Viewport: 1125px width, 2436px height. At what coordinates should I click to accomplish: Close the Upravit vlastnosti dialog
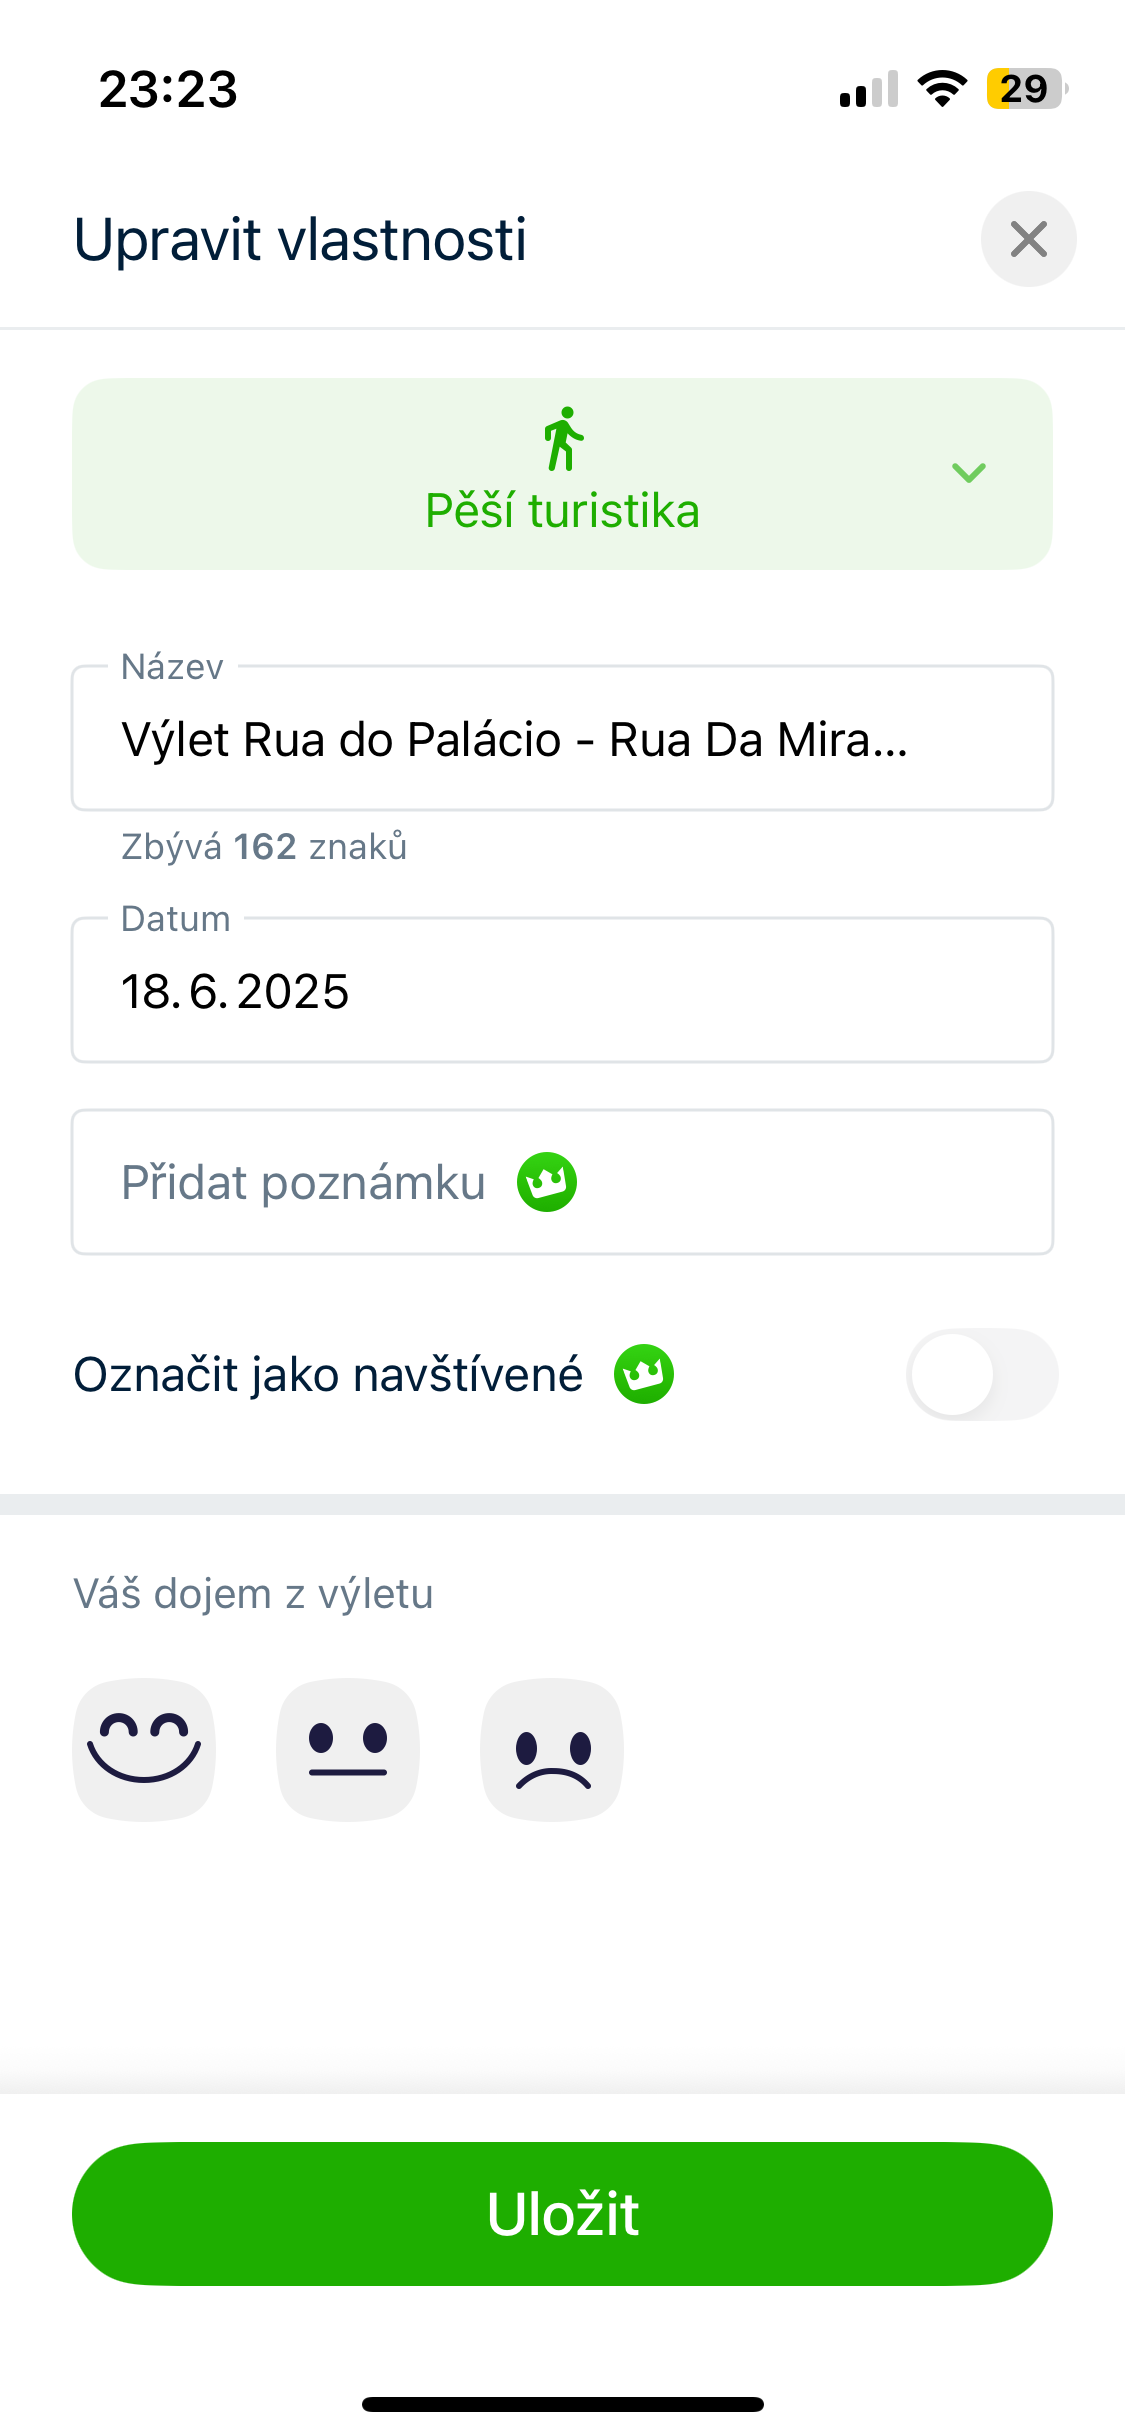coord(1028,239)
